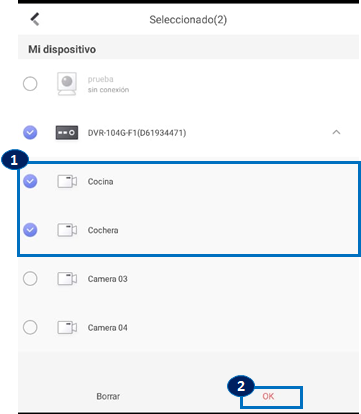Click the Camera 04 camera icon
Image resolution: width=361 pixels, height=414 pixels.
tap(67, 327)
